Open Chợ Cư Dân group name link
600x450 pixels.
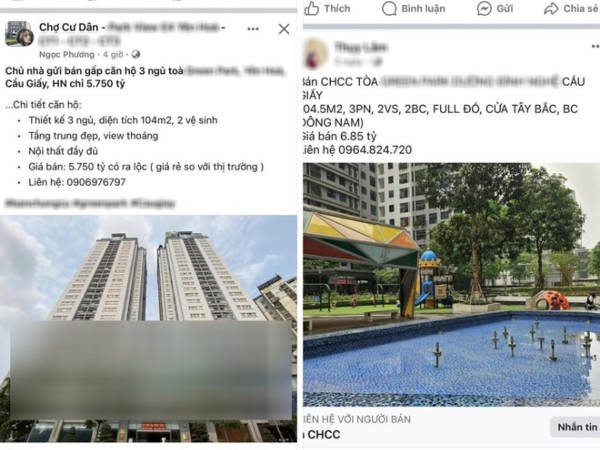click(x=69, y=27)
